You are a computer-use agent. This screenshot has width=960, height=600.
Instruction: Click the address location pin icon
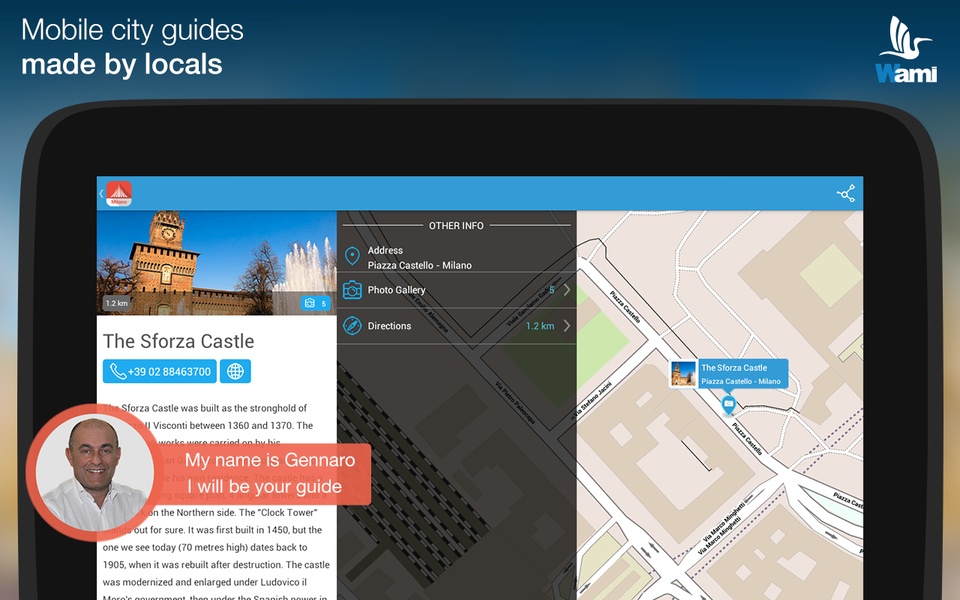pyautogui.click(x=352, y=256)
